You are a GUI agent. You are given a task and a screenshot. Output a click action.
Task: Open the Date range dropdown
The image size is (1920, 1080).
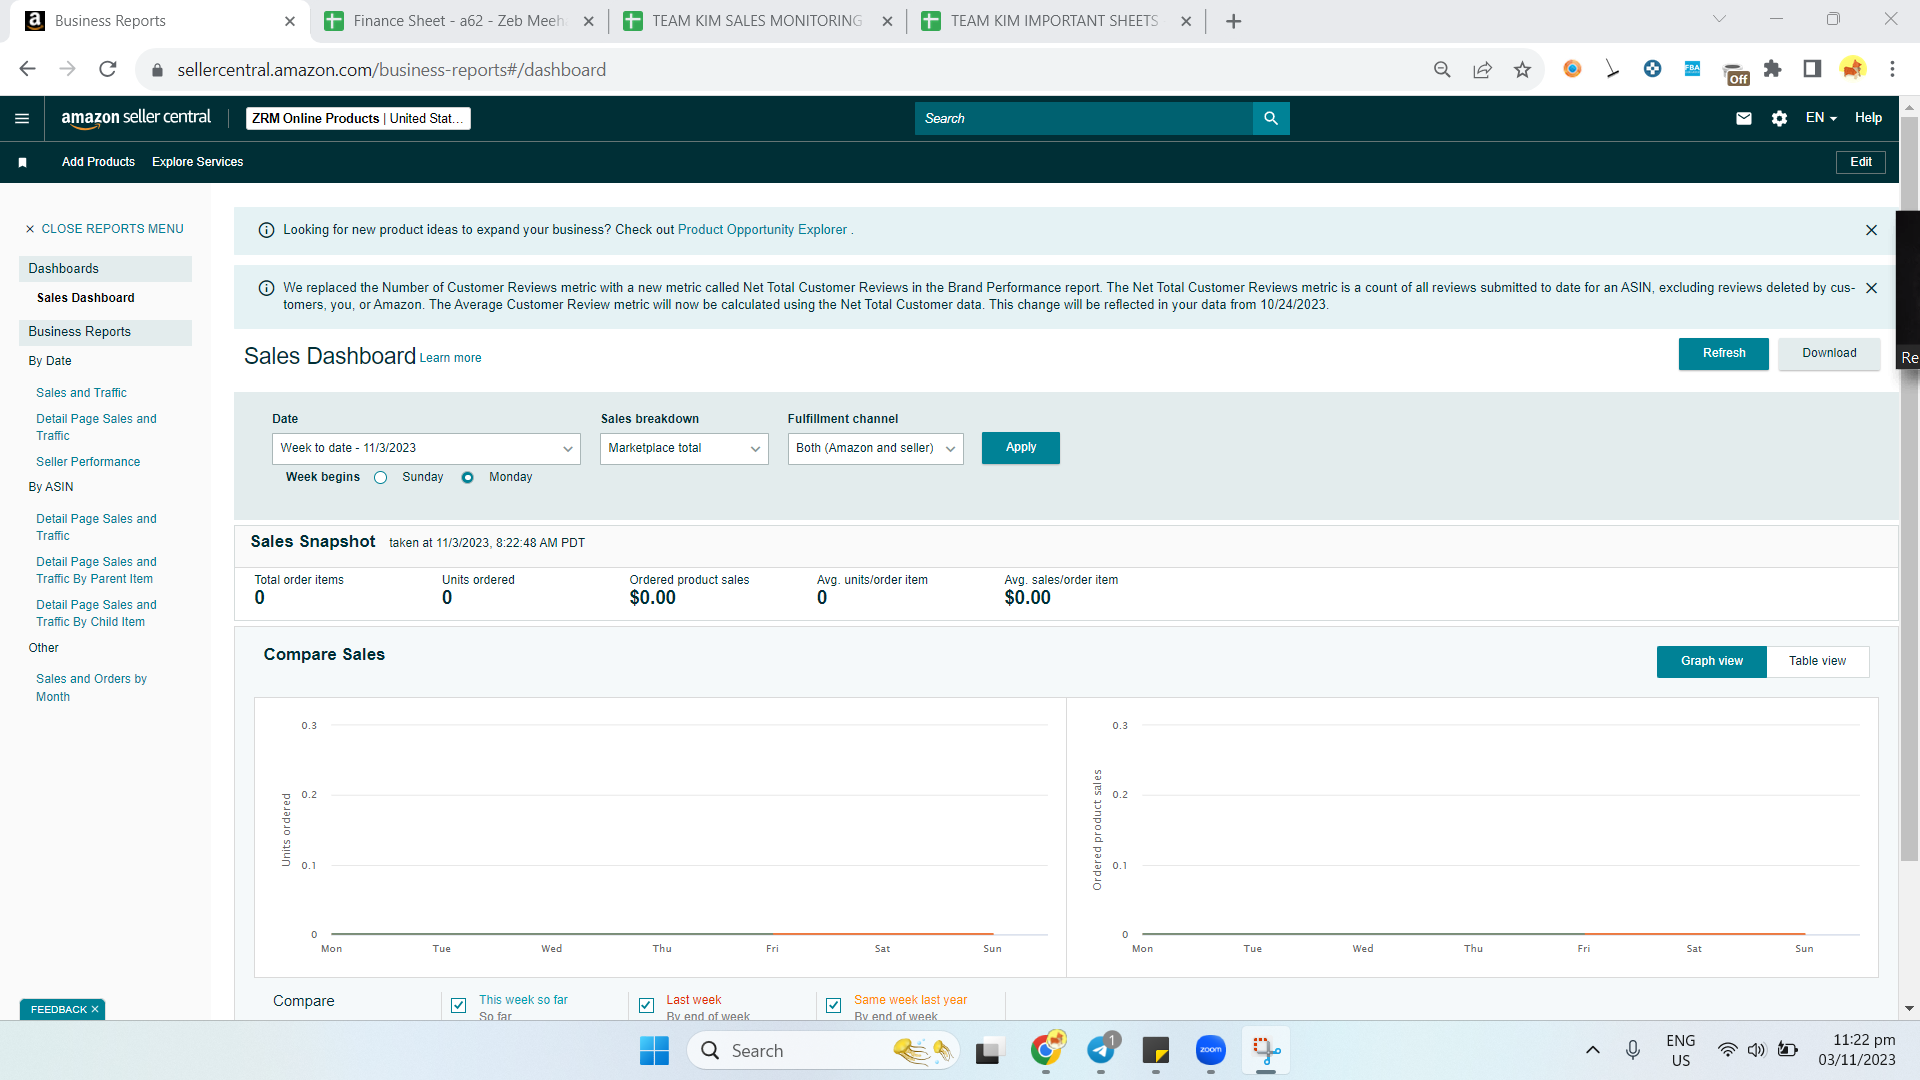click(x=426, y=448)
